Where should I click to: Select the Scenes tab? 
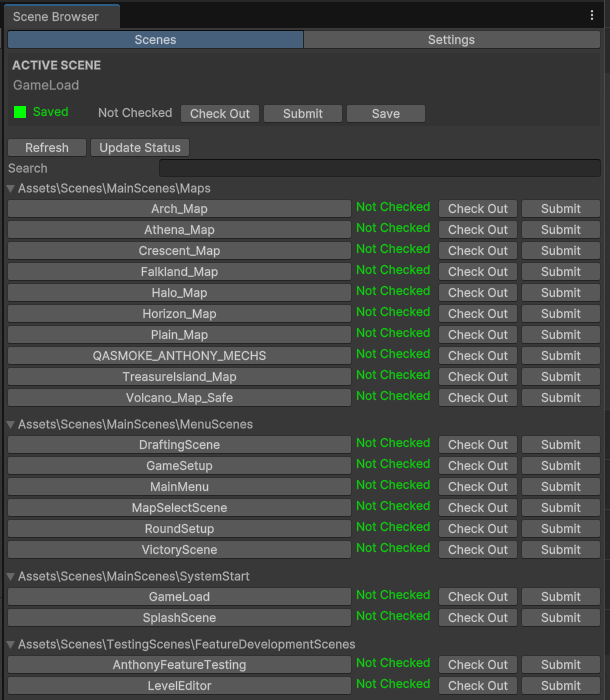155,40
